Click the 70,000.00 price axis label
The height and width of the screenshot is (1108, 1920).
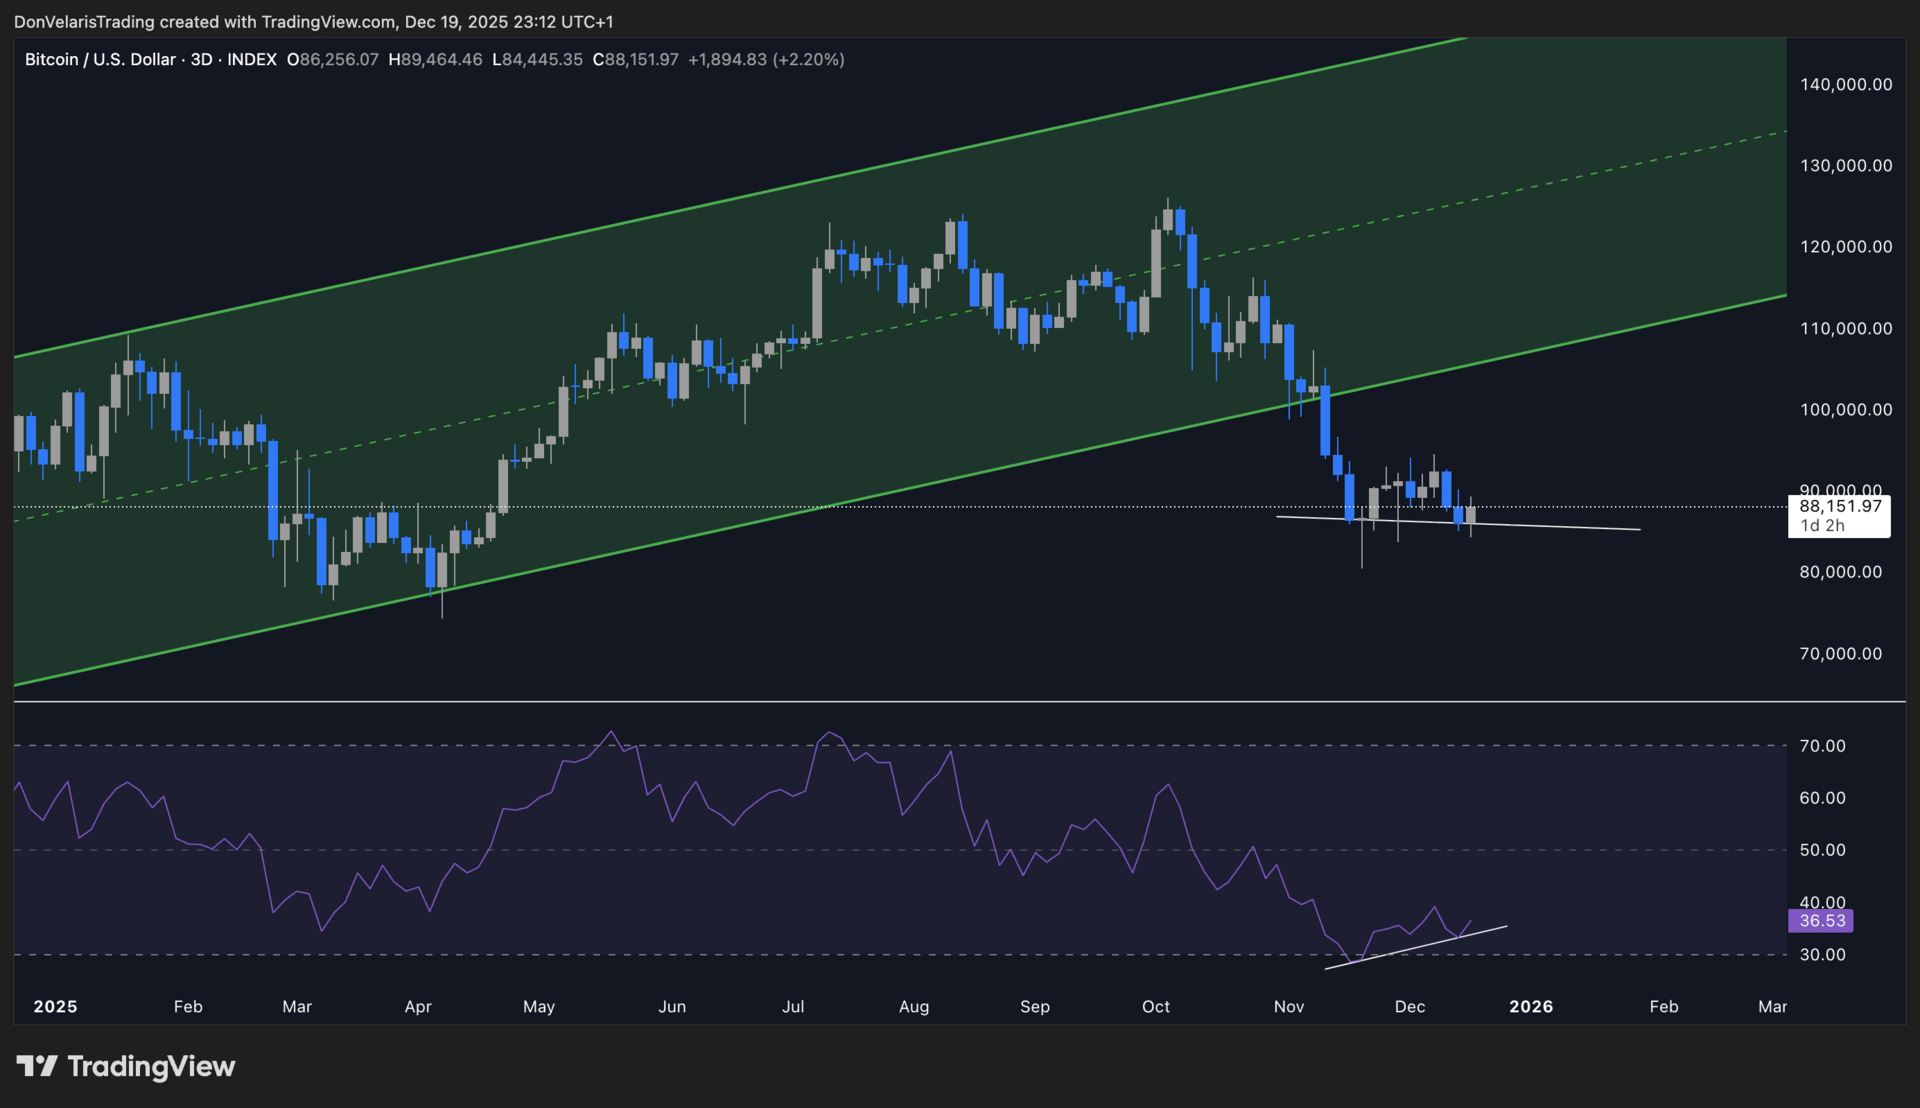1840,654
